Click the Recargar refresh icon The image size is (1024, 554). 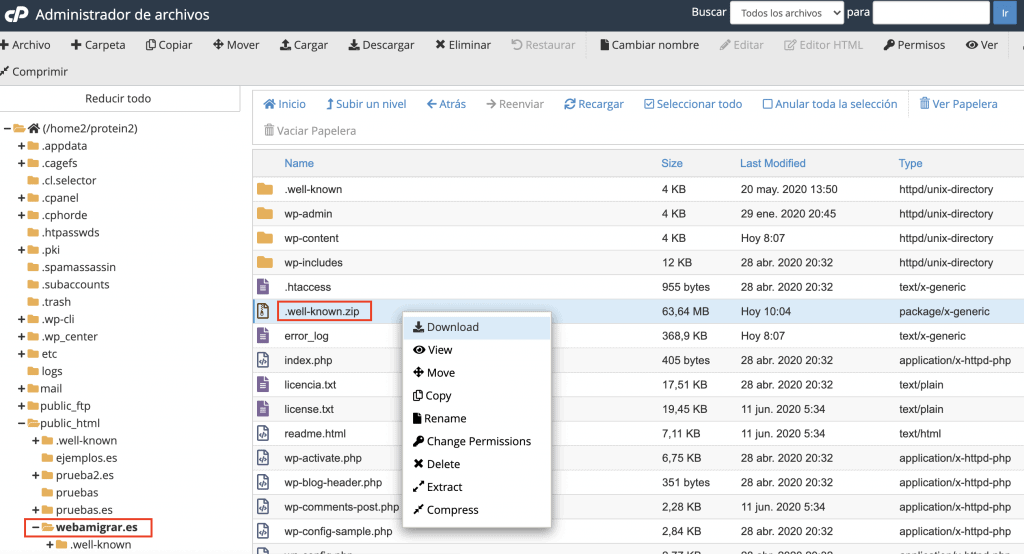[x=570, y=104]
